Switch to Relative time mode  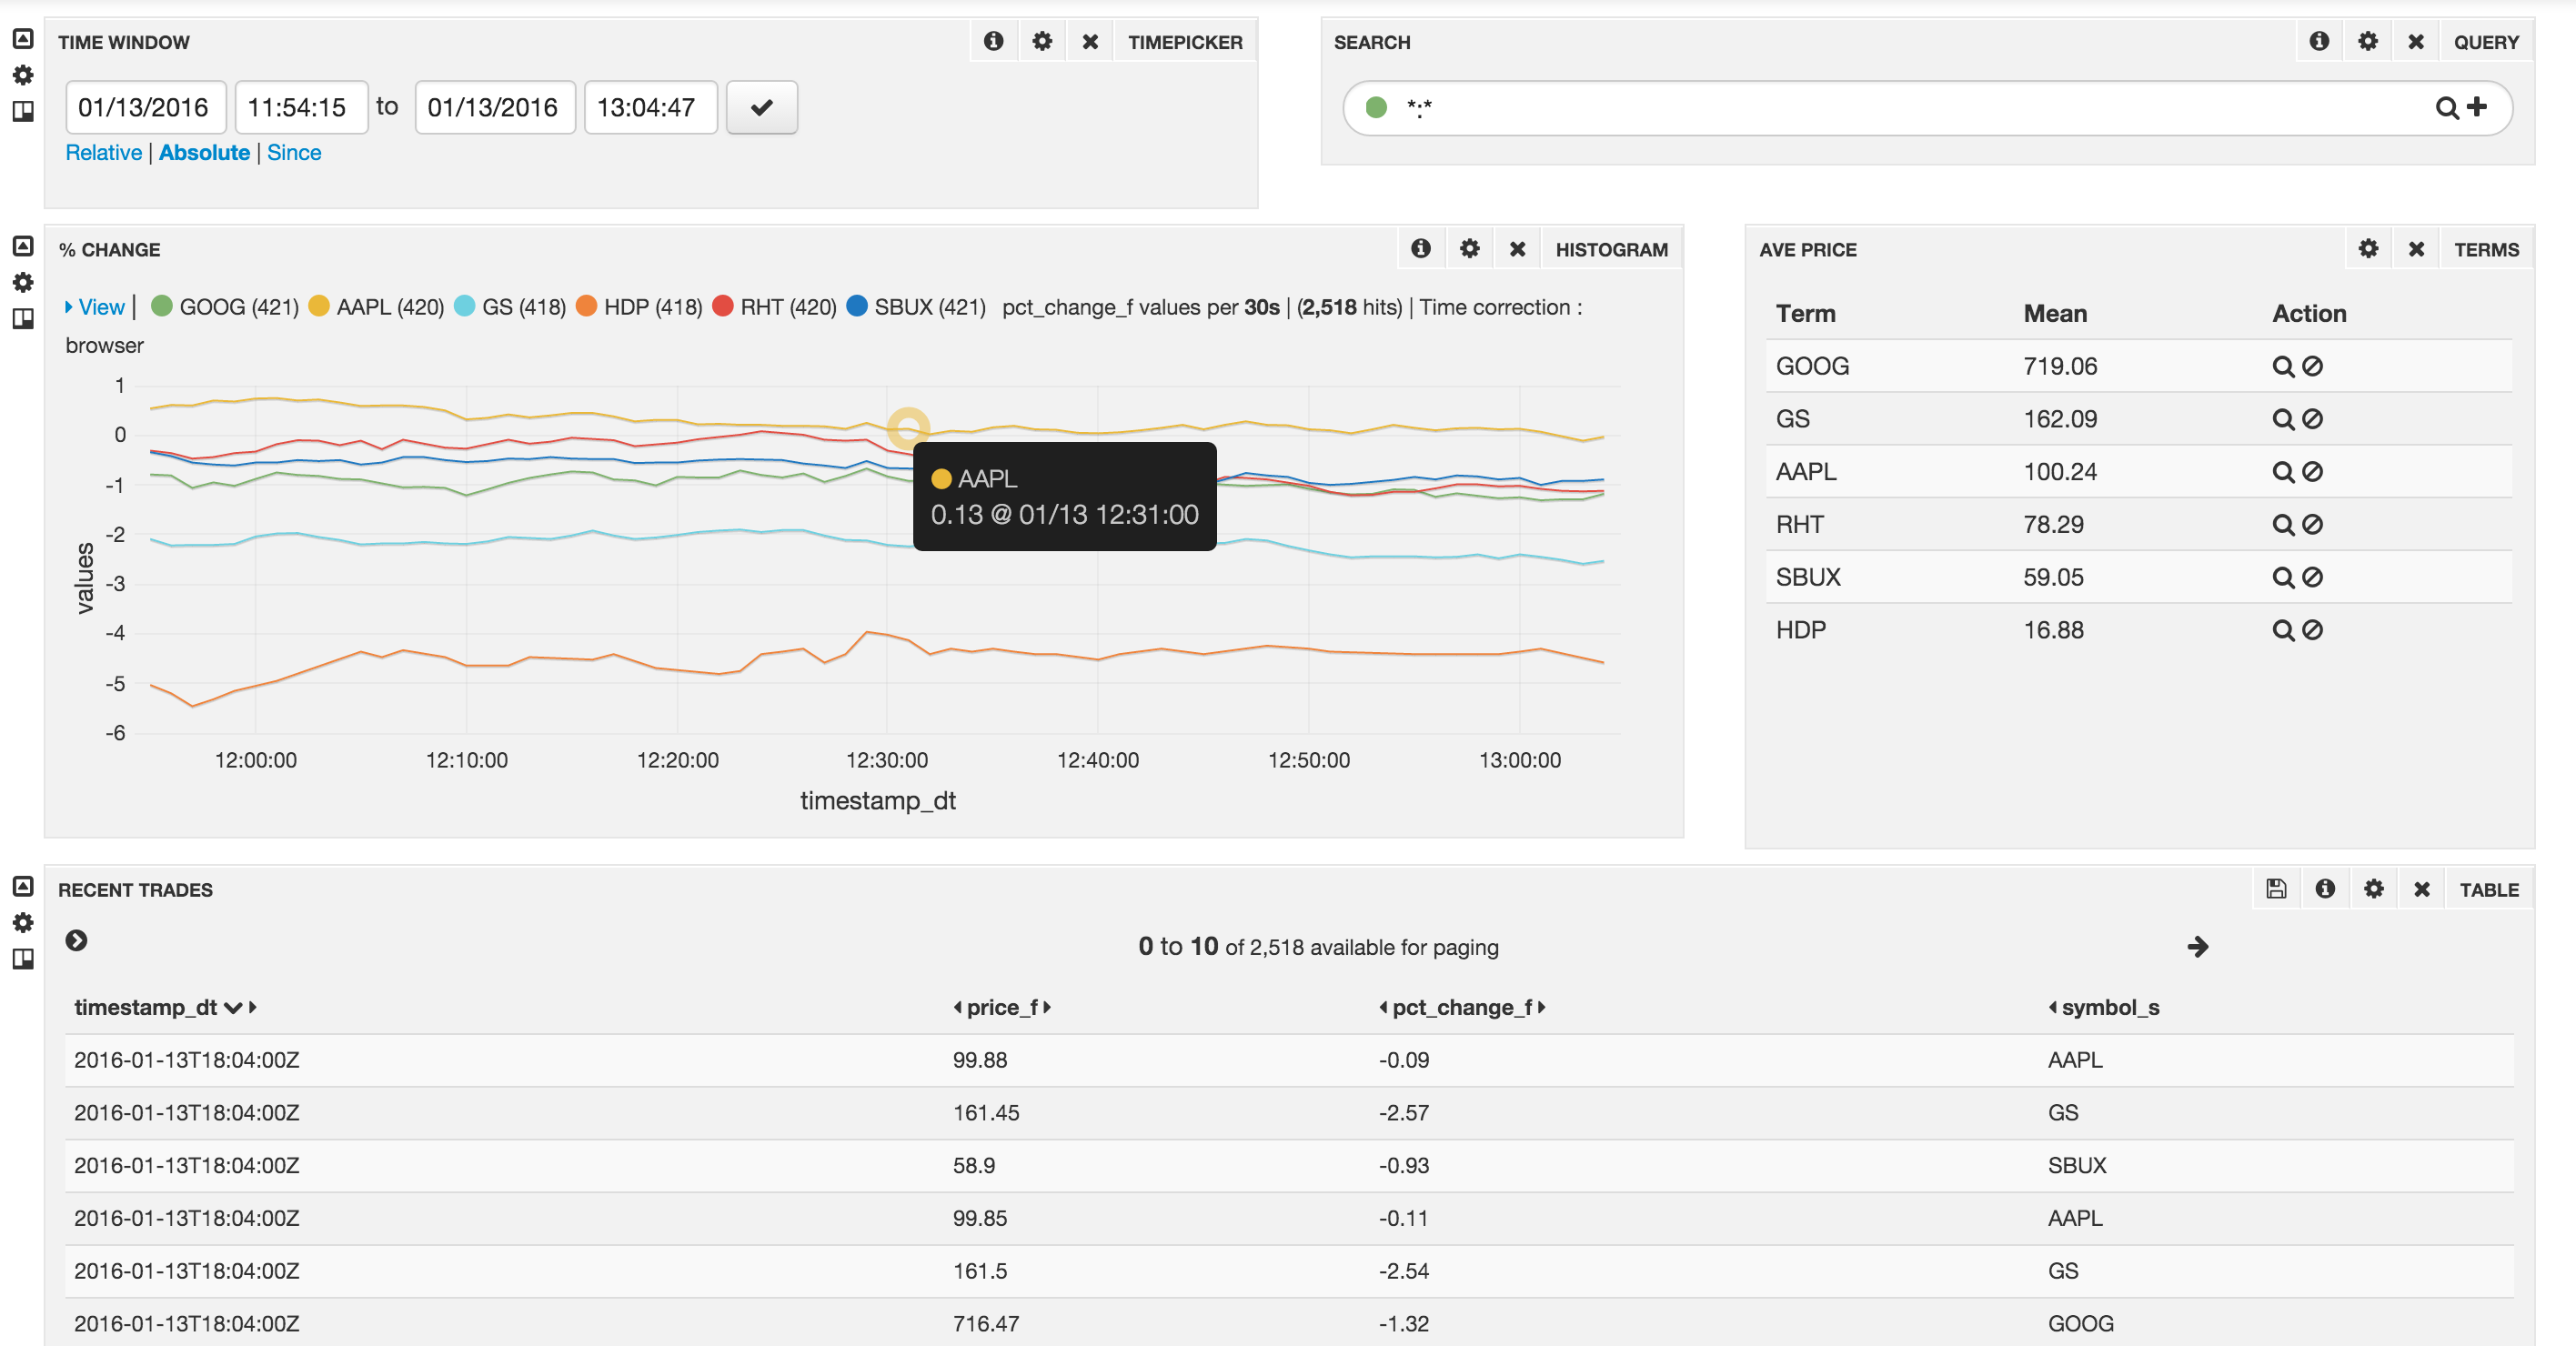(x=103, y=152)
